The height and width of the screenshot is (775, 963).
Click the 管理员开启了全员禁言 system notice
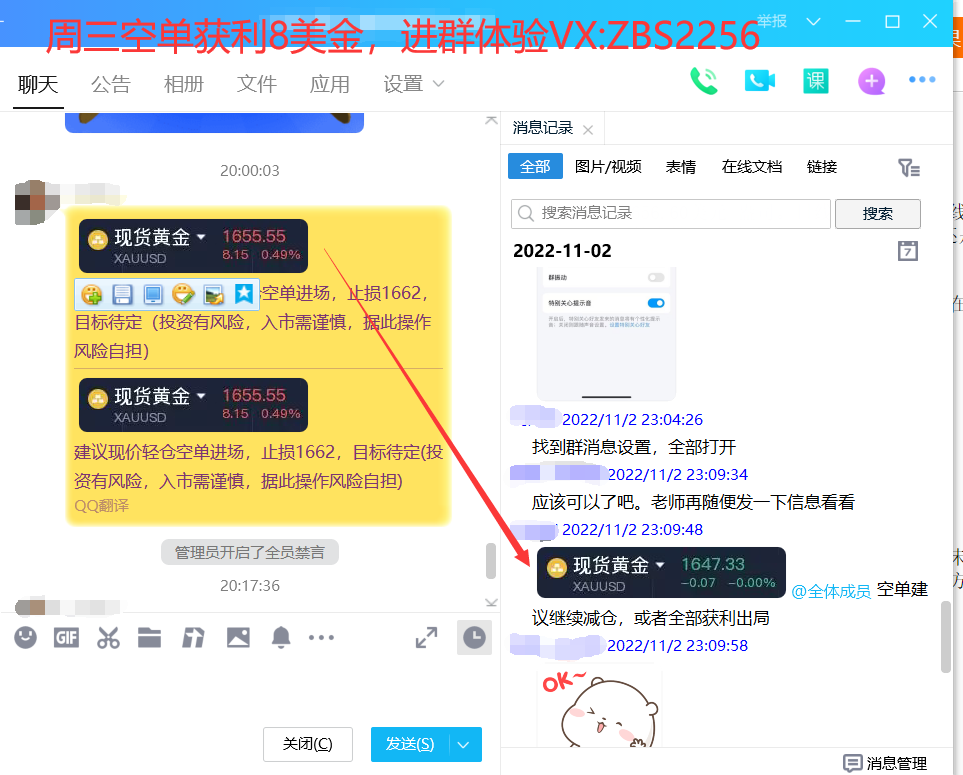point(250,553)
